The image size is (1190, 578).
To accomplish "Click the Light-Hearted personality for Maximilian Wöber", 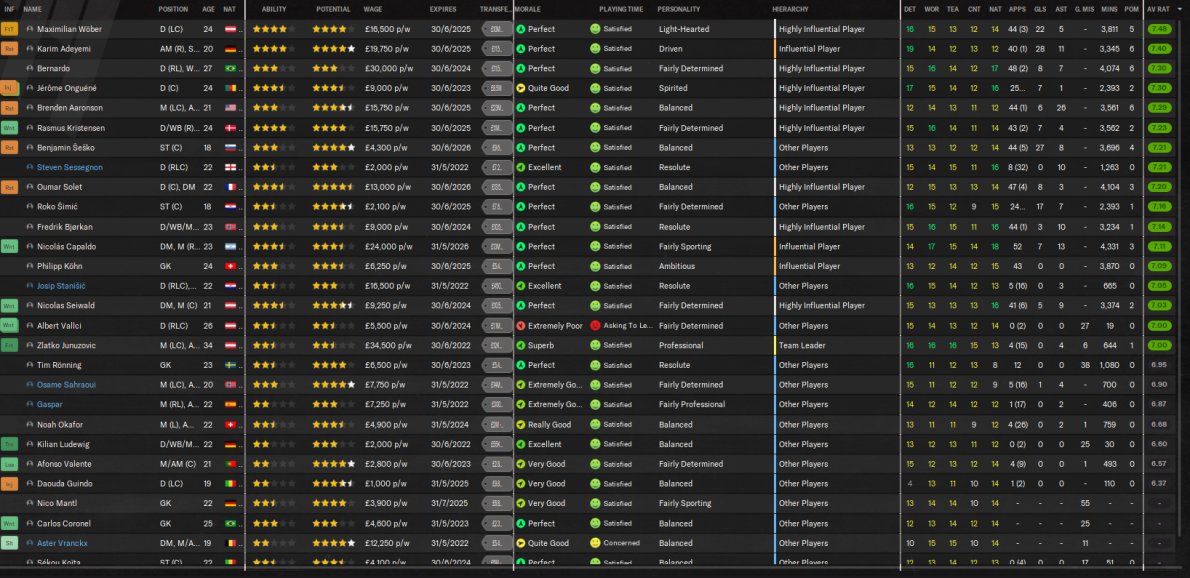I will pyautogui.click(x=684, y=29).
